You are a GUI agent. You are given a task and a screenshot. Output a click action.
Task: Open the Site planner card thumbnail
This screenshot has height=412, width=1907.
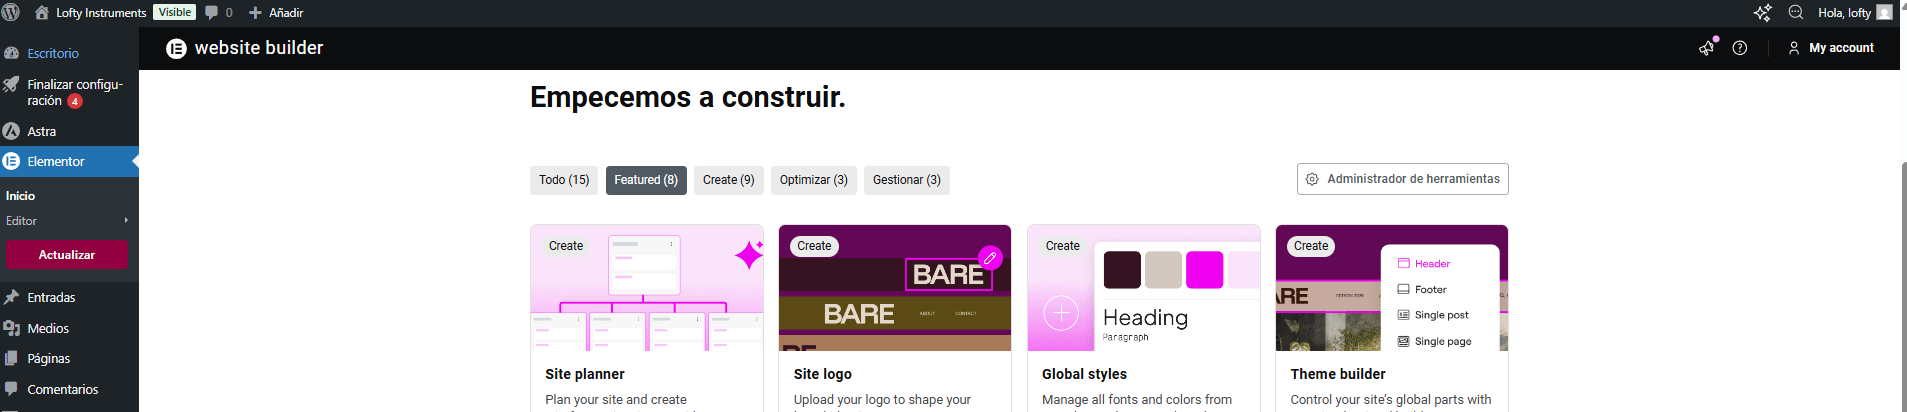click(646, 288)
